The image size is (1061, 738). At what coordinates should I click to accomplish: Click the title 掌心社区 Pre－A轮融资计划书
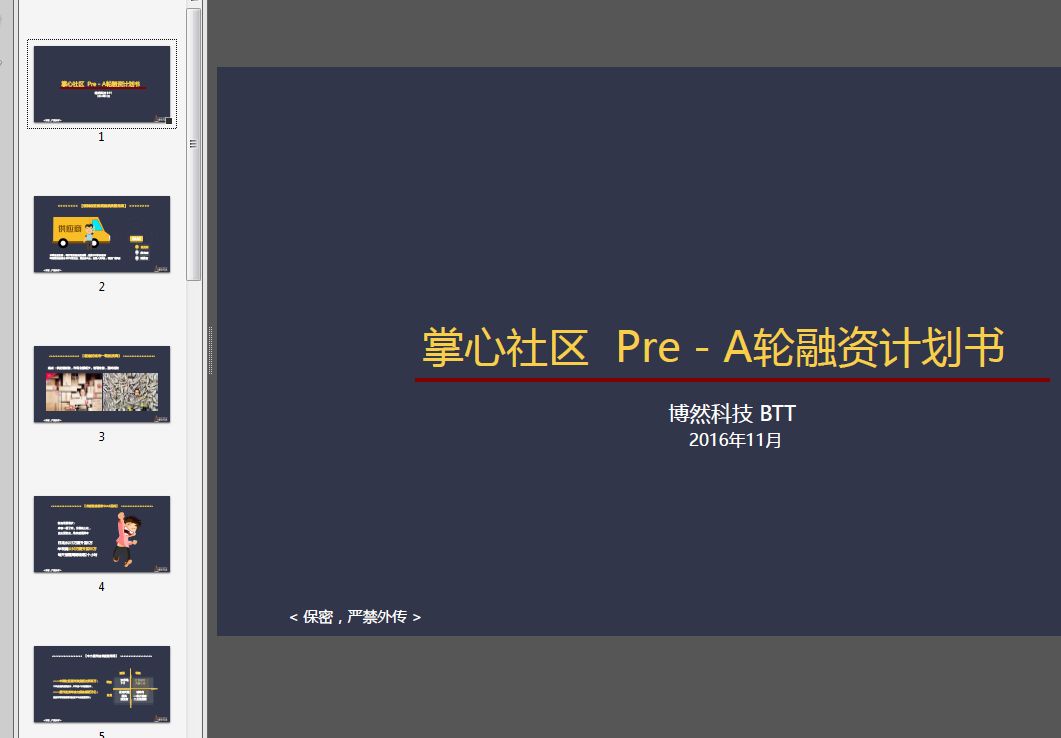tap(713, 348)
